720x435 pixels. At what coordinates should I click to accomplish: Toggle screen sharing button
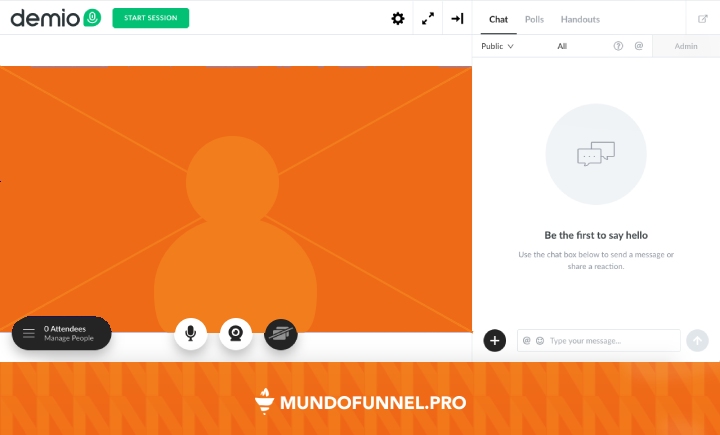click(x=281, y=334)
